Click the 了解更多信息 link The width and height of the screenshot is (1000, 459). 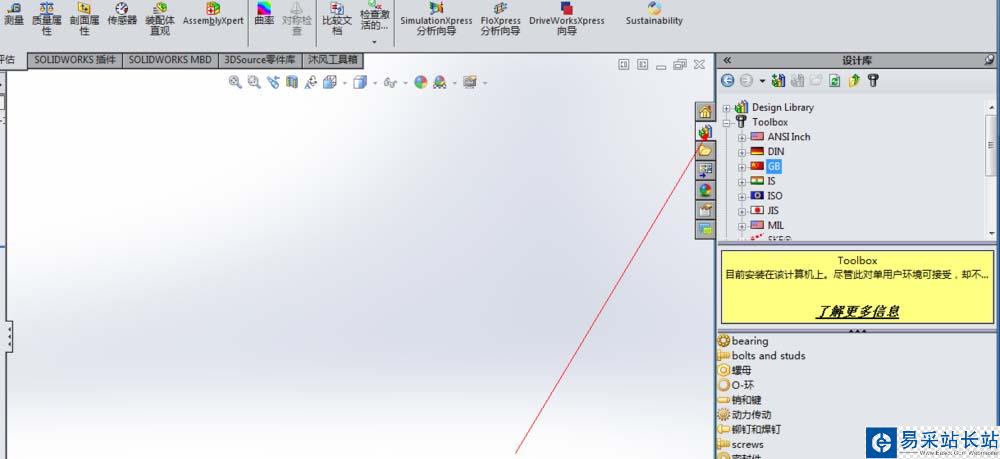pos(857,312)
